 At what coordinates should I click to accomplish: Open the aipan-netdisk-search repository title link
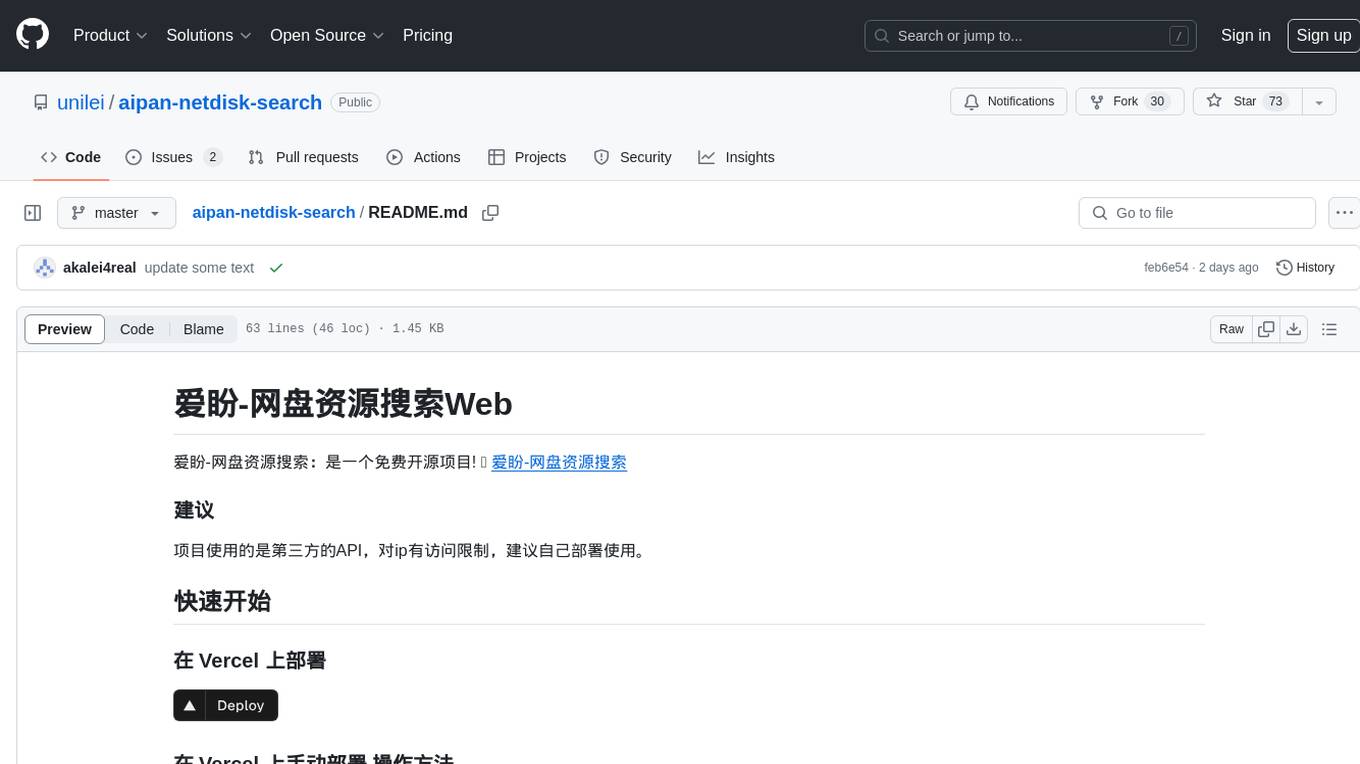220,102
